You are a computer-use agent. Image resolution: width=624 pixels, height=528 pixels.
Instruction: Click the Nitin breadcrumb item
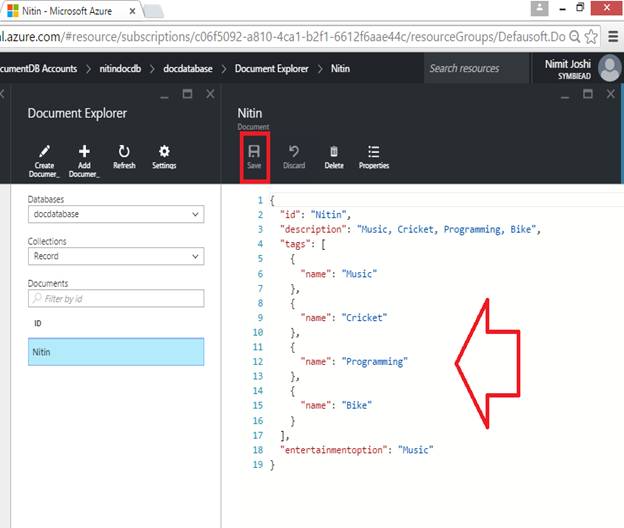click(x=340, y=68)
